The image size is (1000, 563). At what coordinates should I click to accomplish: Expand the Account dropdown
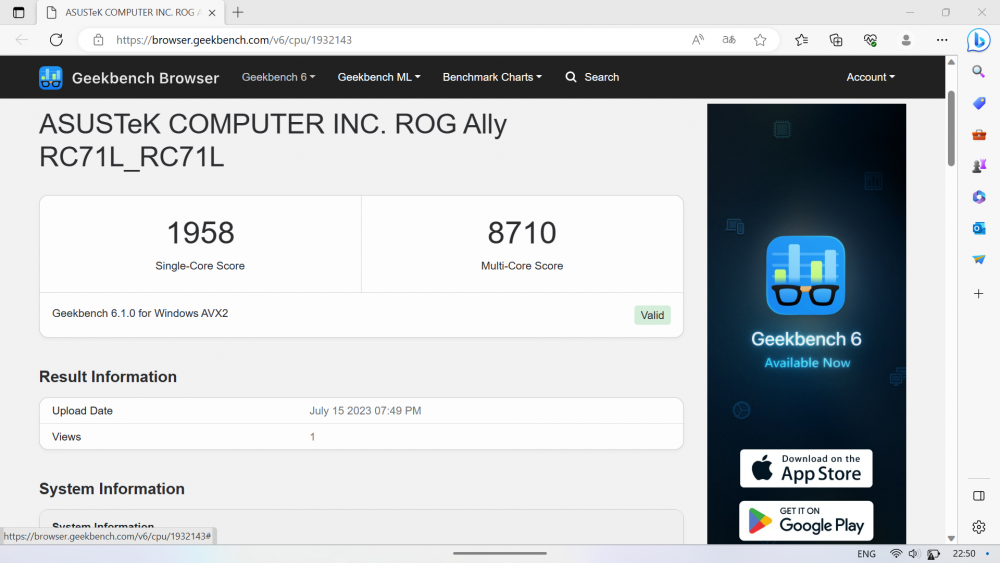(871, 77)
